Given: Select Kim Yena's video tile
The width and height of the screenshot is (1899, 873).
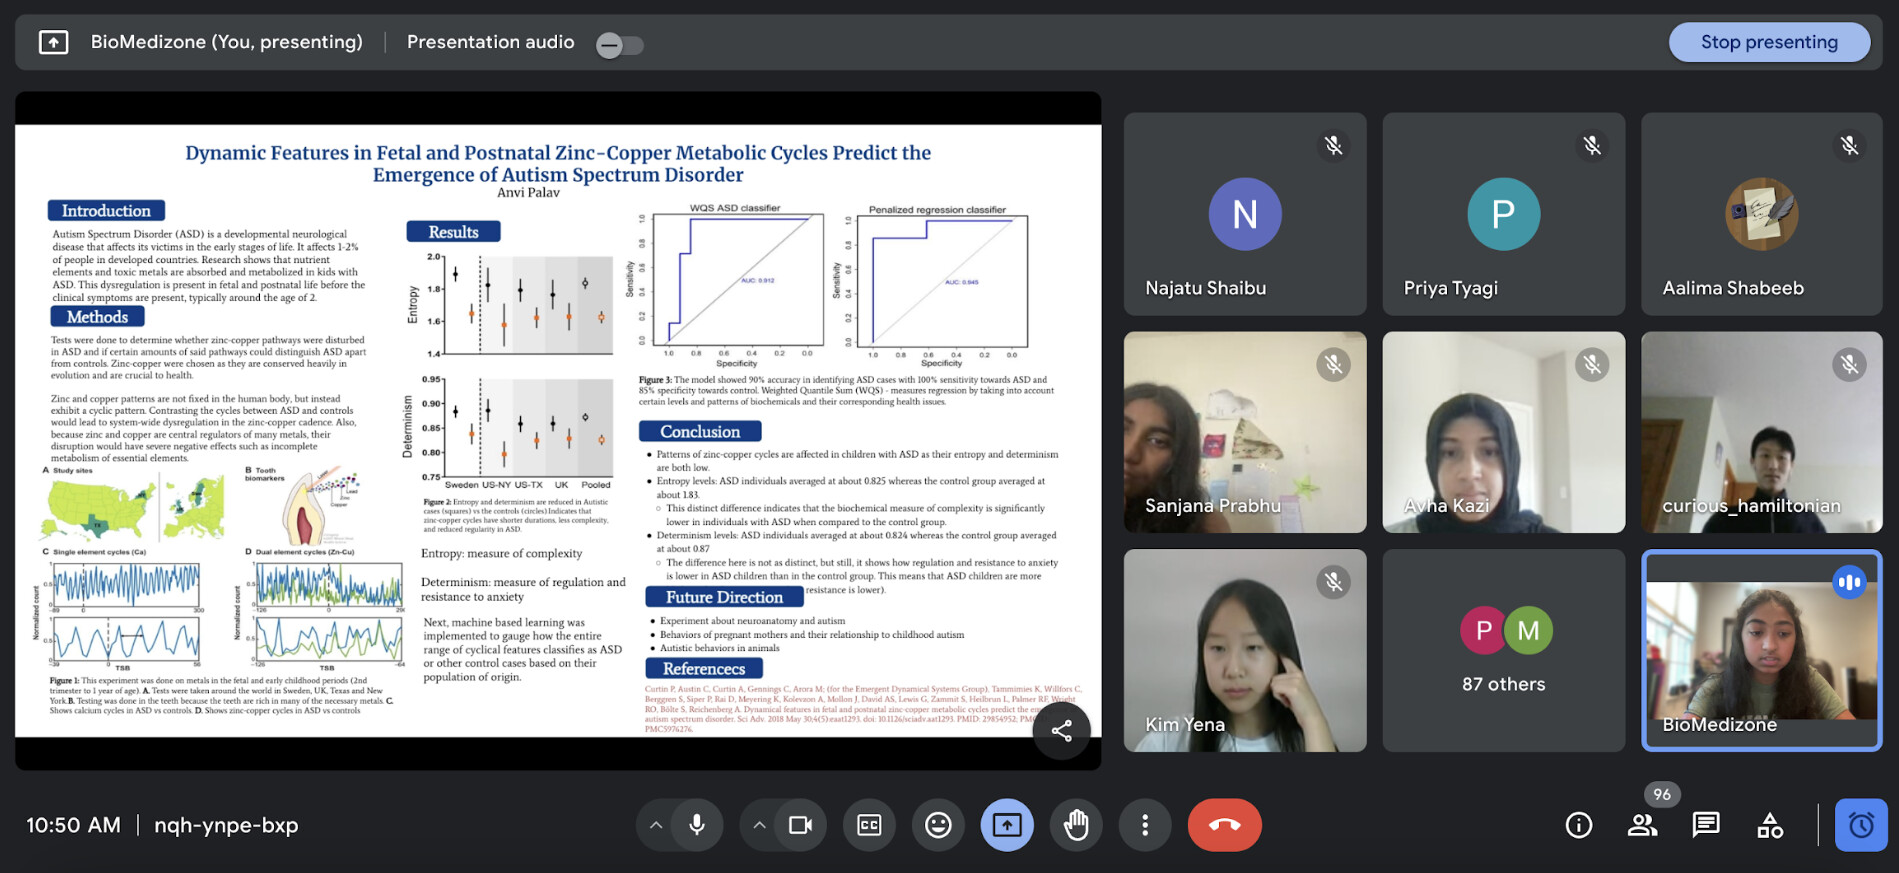Looking at the screenshot, I should tap(1244, 650).
